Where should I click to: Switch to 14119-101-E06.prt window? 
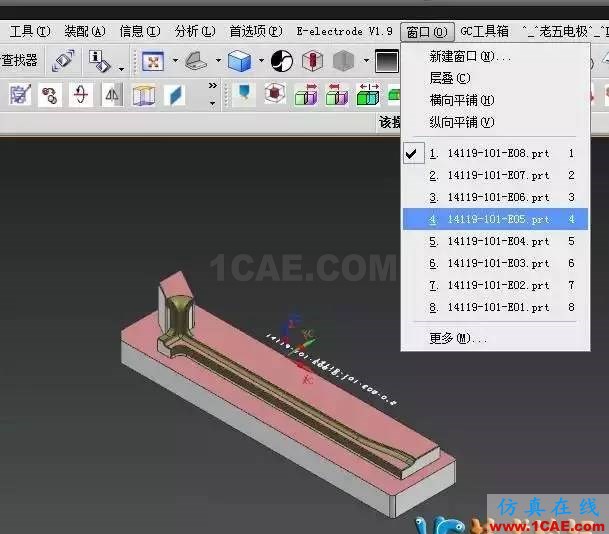(495, 197)
